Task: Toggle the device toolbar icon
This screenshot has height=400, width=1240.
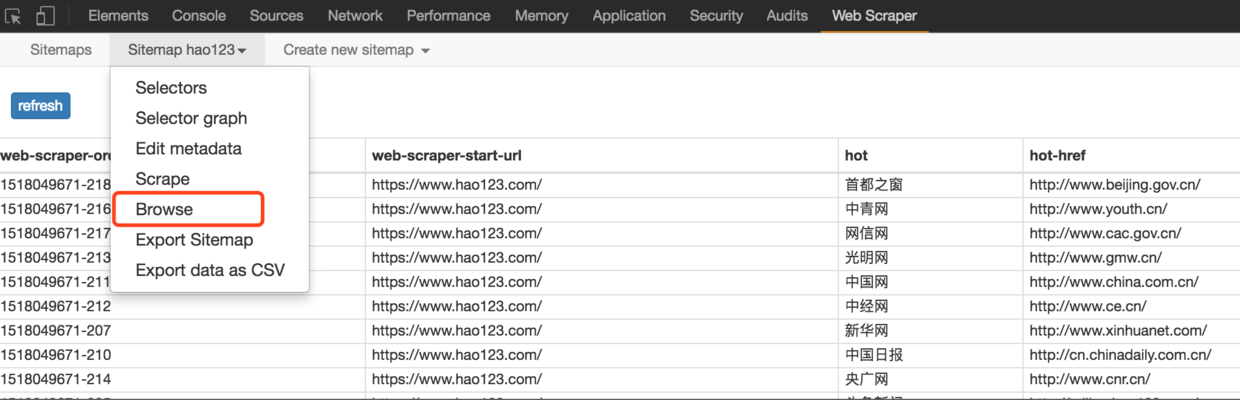Action: 45,16
